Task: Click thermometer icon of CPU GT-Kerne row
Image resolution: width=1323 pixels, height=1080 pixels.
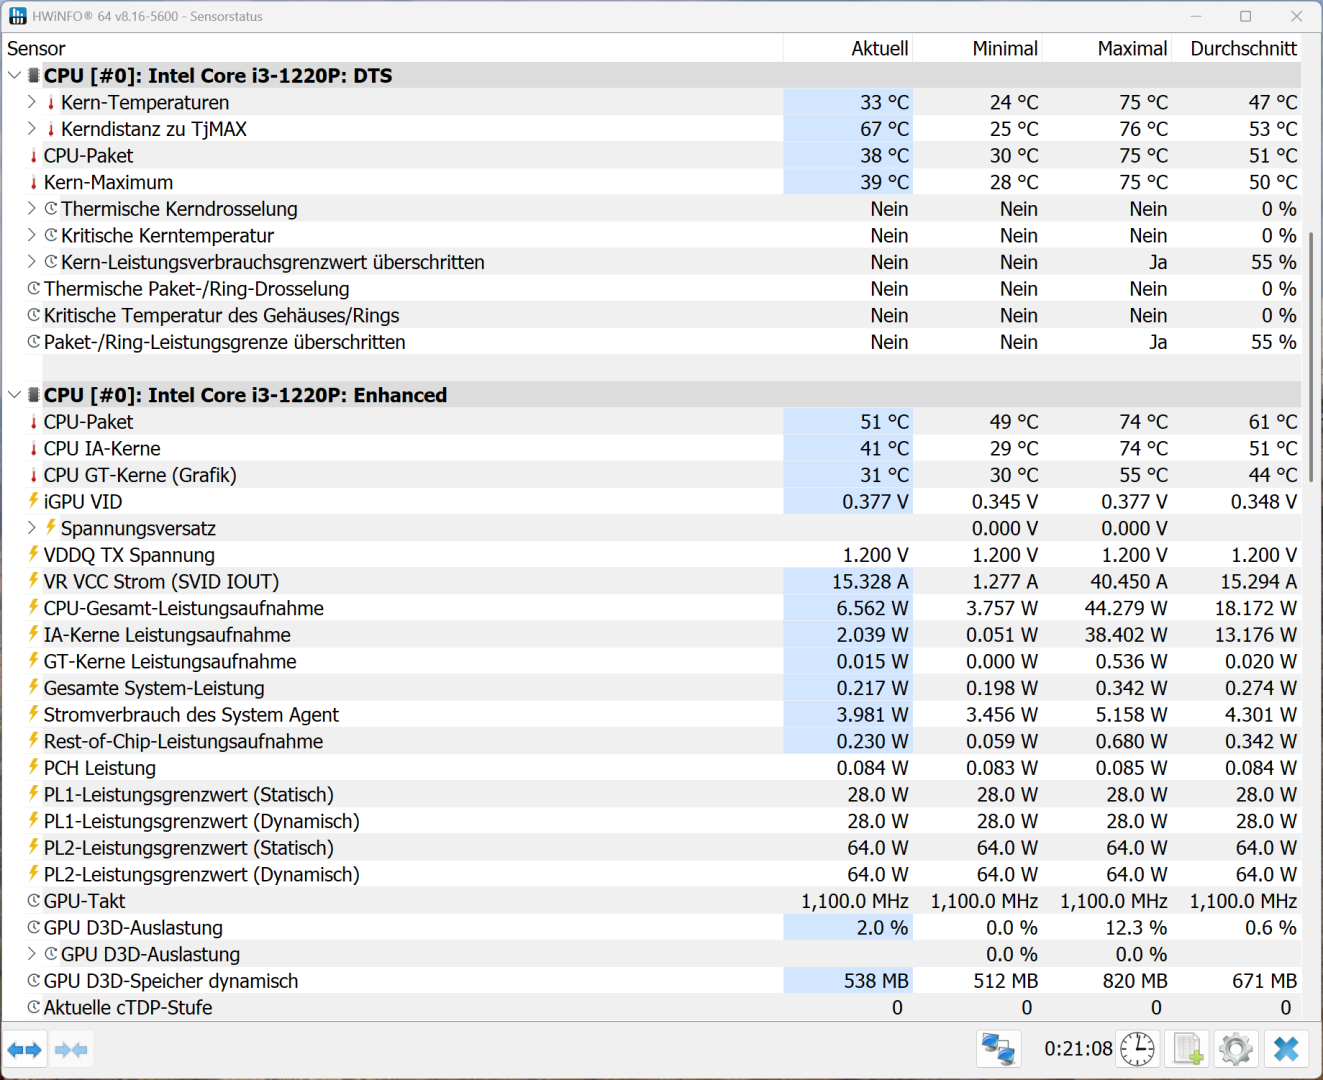Action: click(x=34, y=475)
